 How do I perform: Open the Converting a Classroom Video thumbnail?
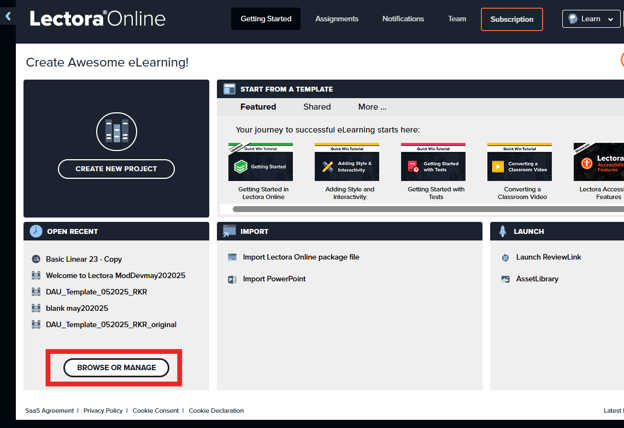click(x=520, y=162)
